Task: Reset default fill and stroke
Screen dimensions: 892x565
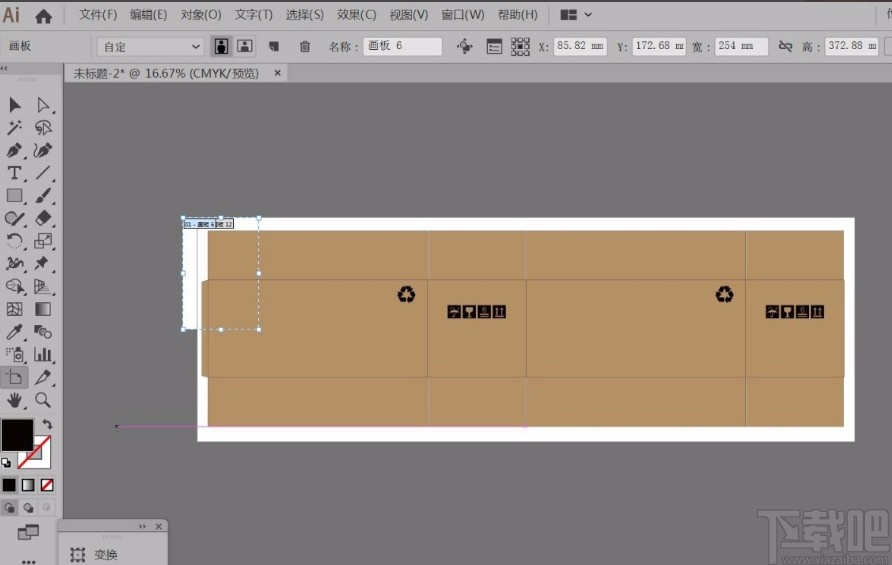Action: tap(6, 463)
